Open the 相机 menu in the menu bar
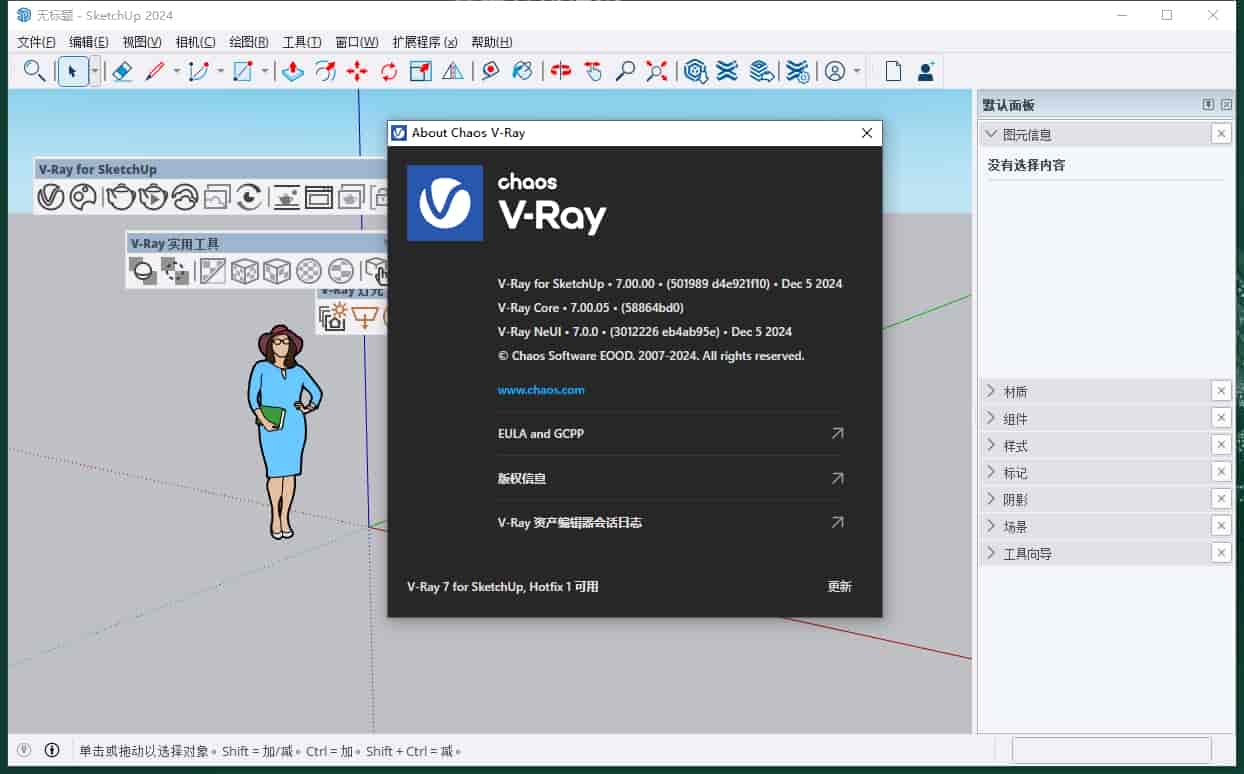This screenshot has height=774, width=1244. tap(195, 42)
